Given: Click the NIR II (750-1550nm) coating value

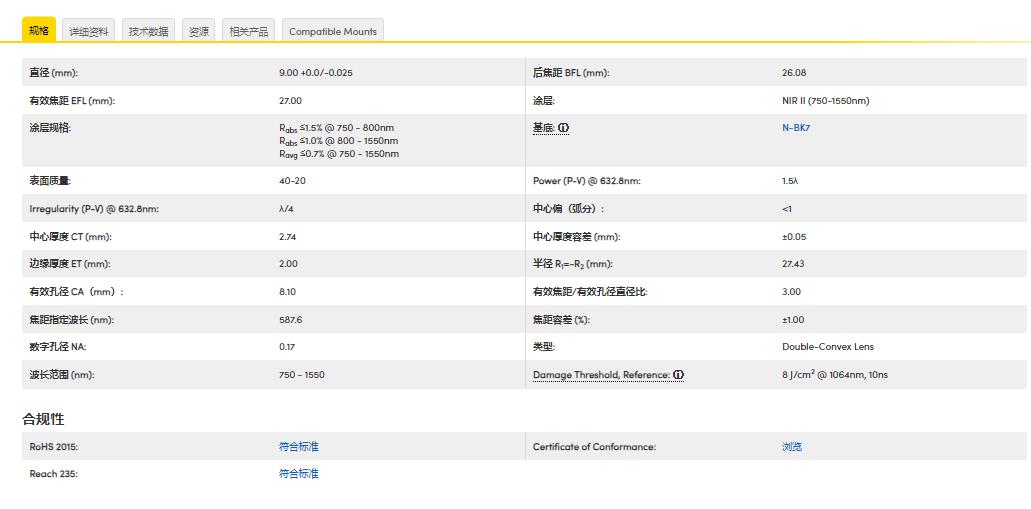Looking at the screenshot, I should point(825,101).
